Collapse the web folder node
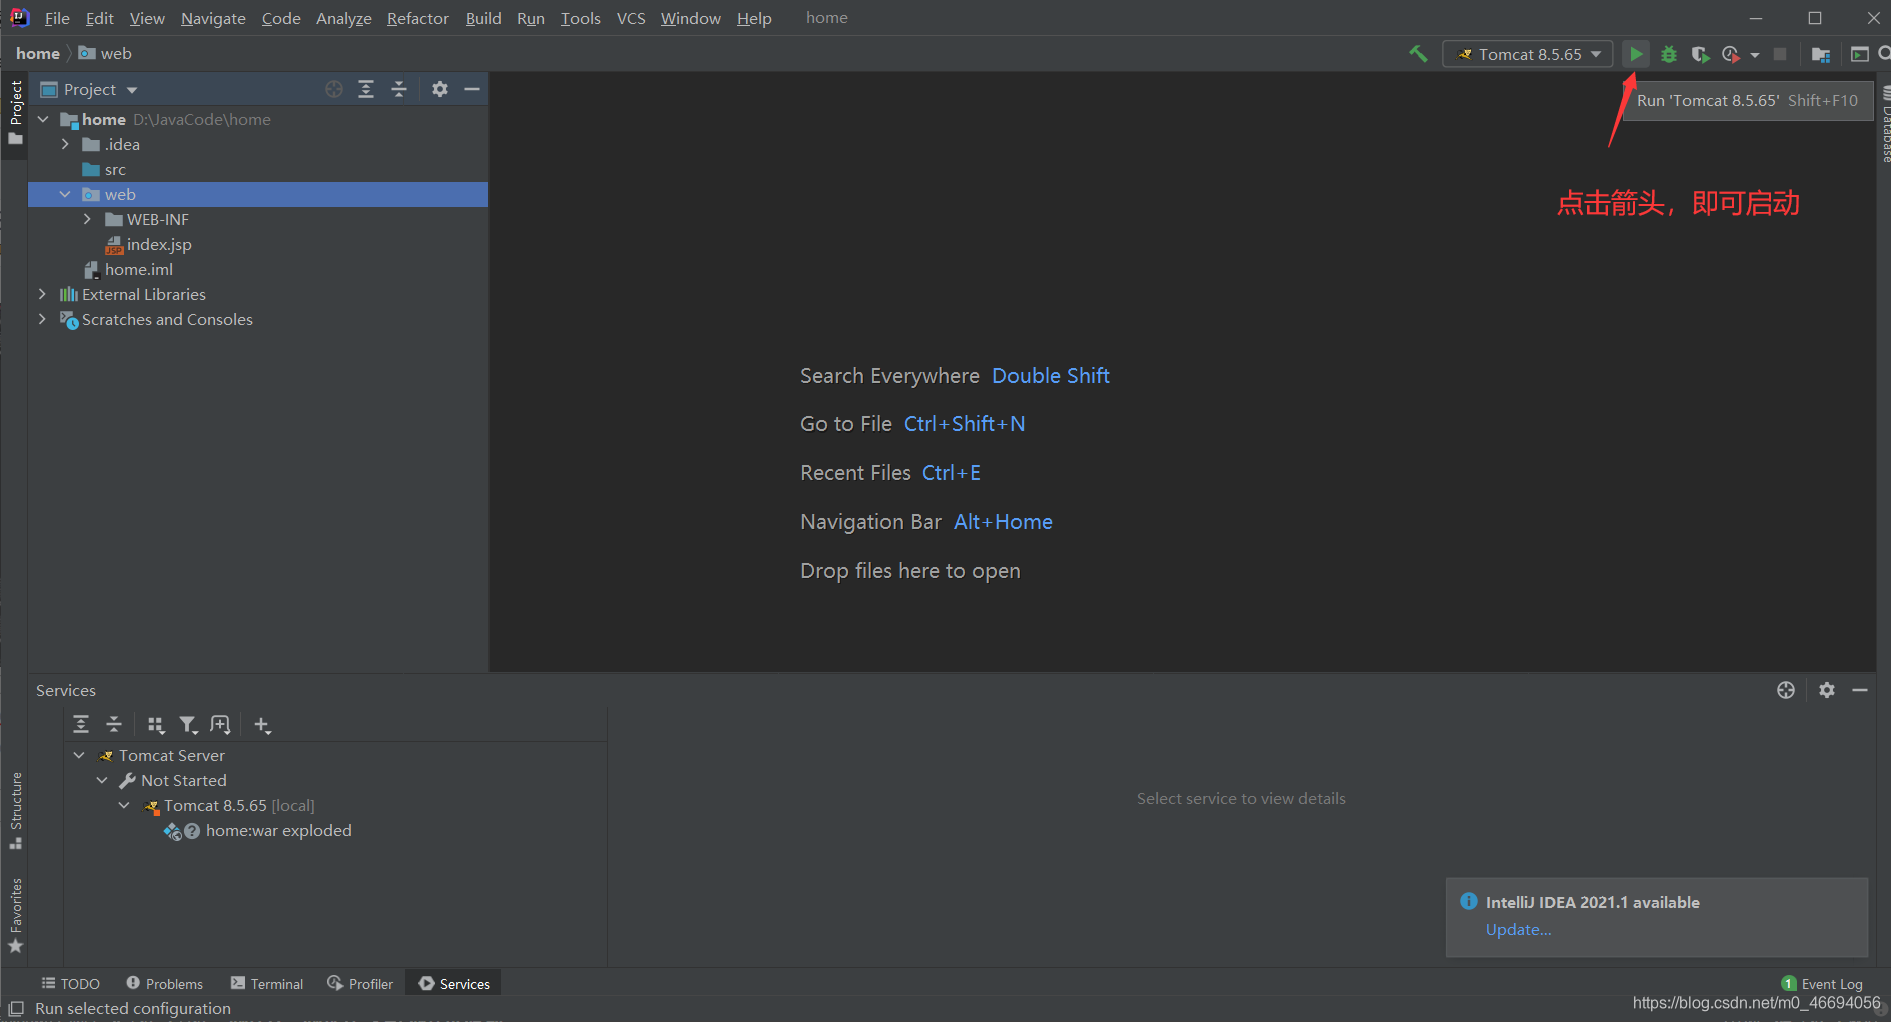Image resolution: width=1891 pixels, height=1022 pixels. click(65, 194)
